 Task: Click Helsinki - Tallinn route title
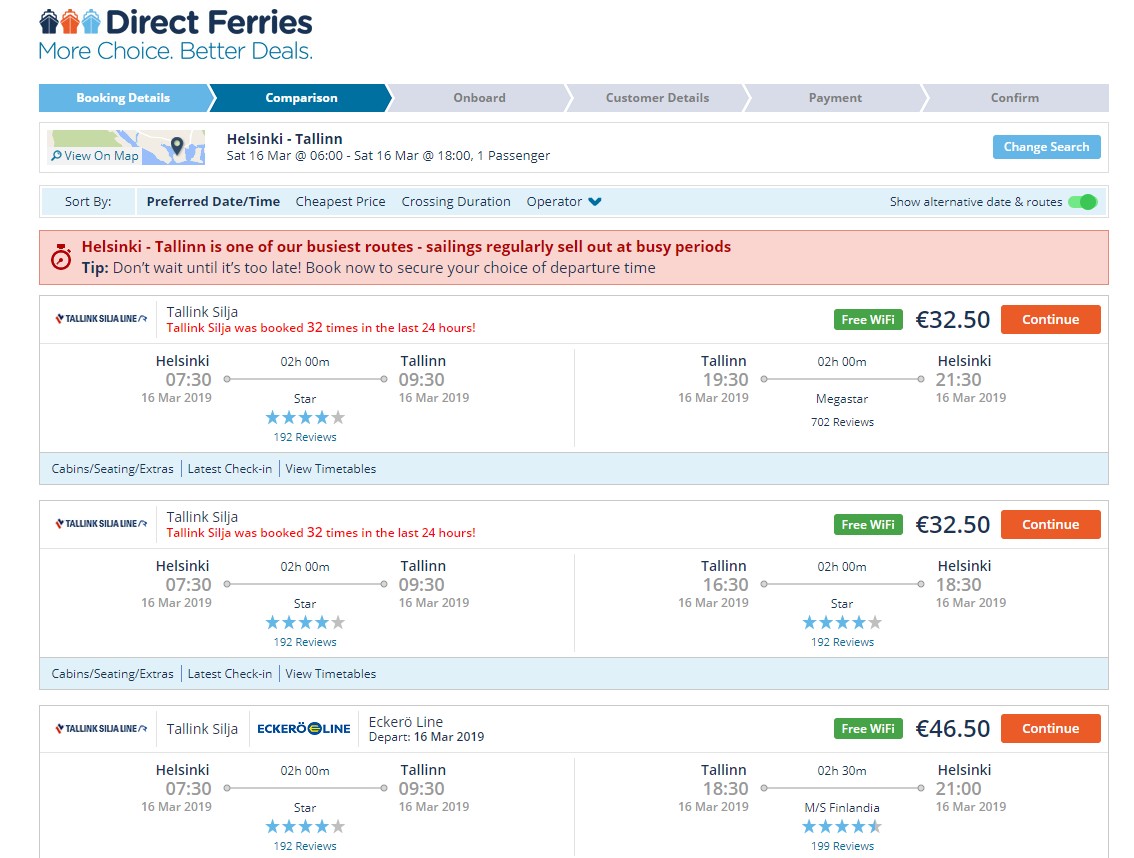[x=284, y=139]
